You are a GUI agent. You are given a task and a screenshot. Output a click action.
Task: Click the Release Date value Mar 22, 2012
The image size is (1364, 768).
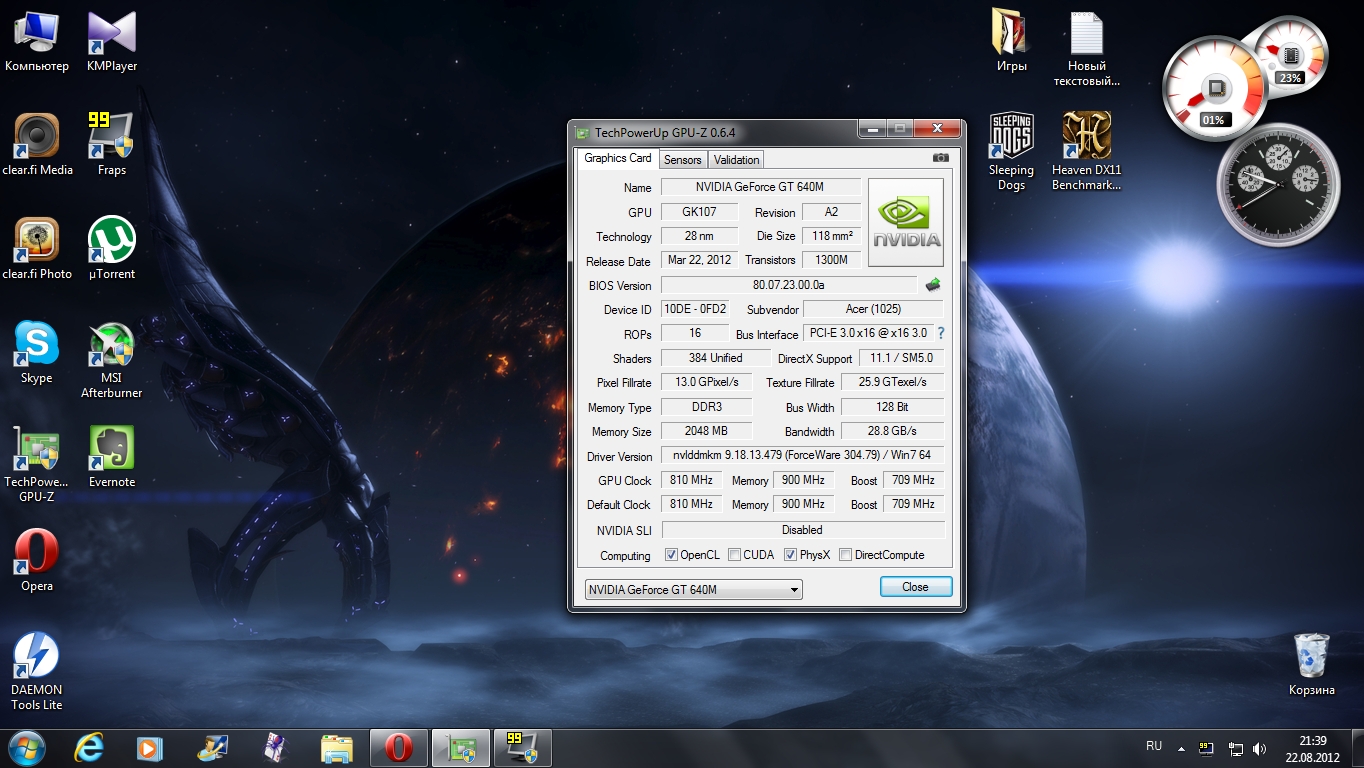click(x=699, y=260)
